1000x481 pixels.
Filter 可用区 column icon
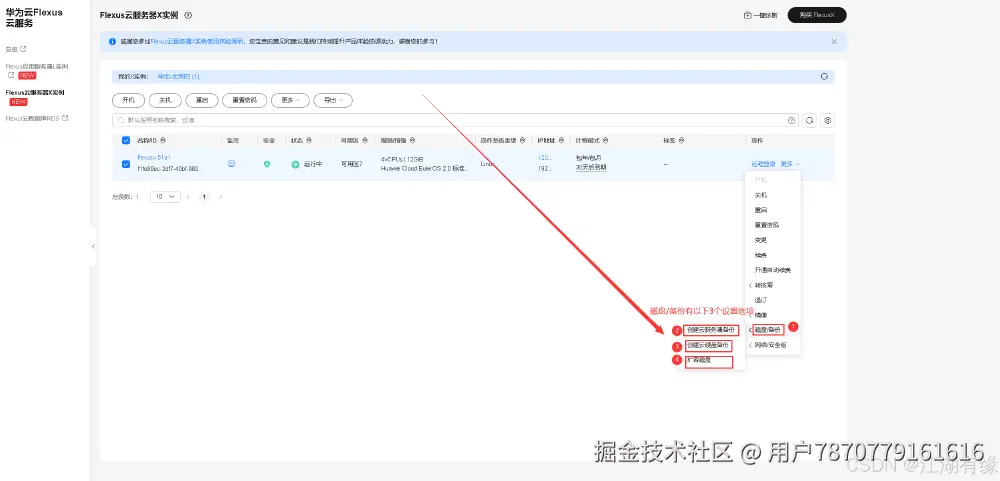point(365,140)
